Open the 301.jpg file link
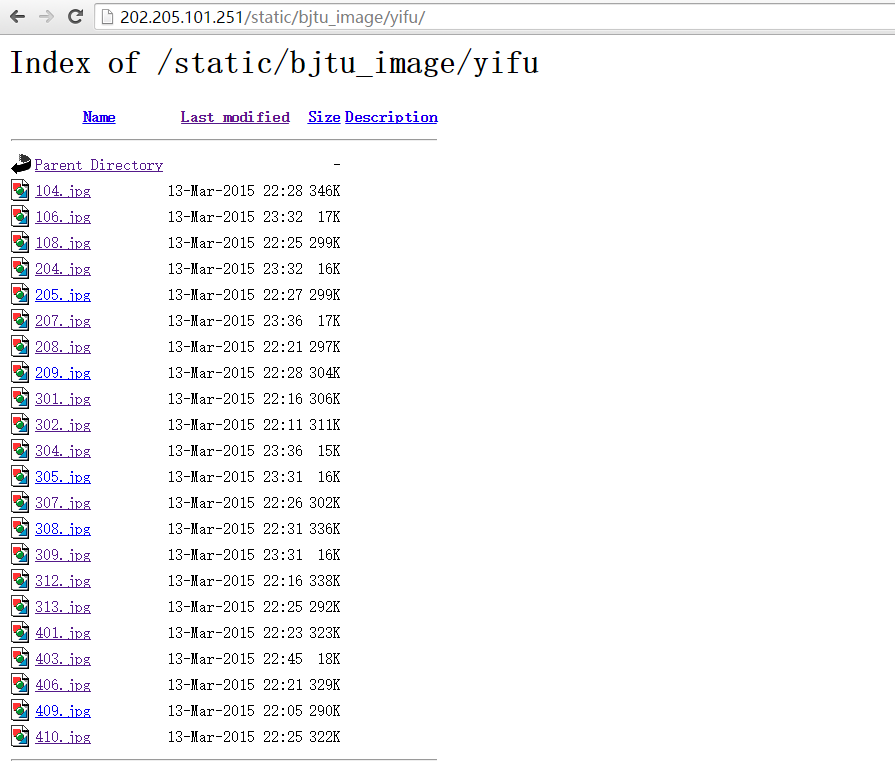 (63, 399)
